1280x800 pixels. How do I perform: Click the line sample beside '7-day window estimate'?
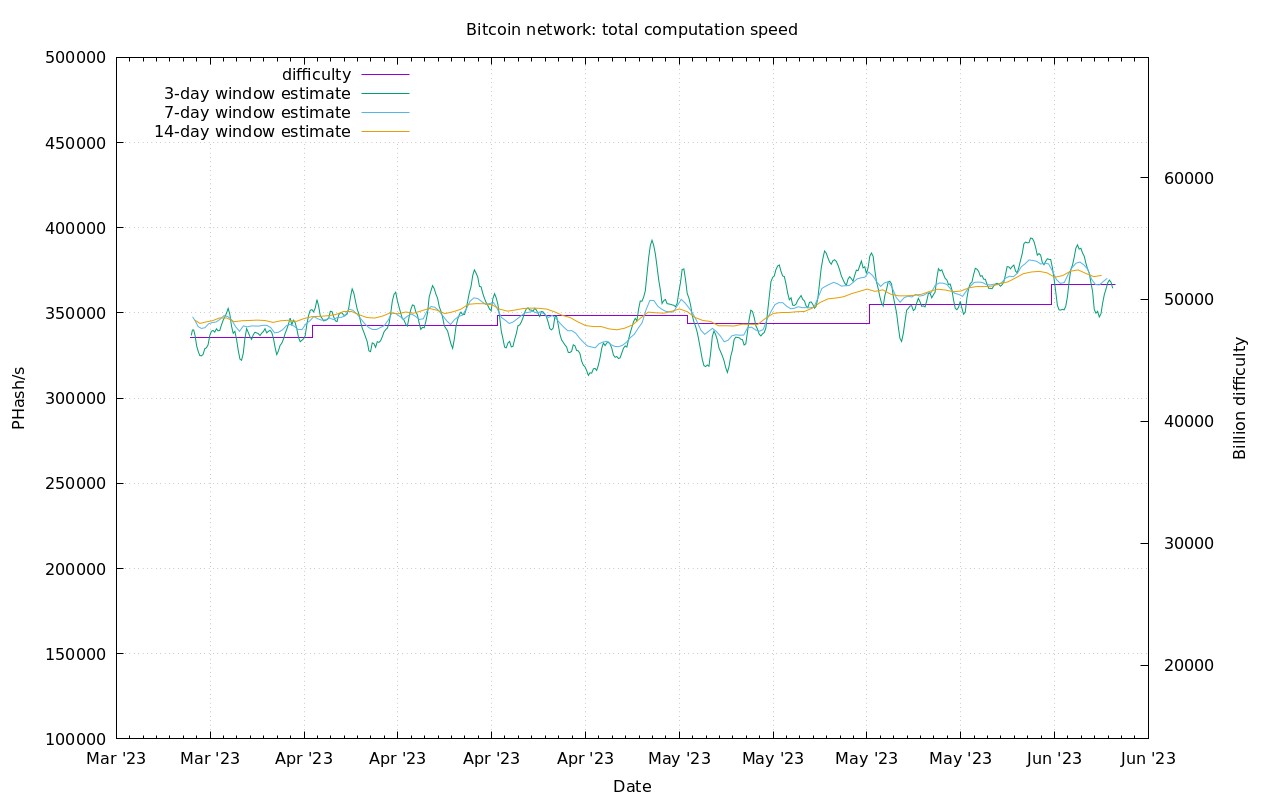pos(385,113)
